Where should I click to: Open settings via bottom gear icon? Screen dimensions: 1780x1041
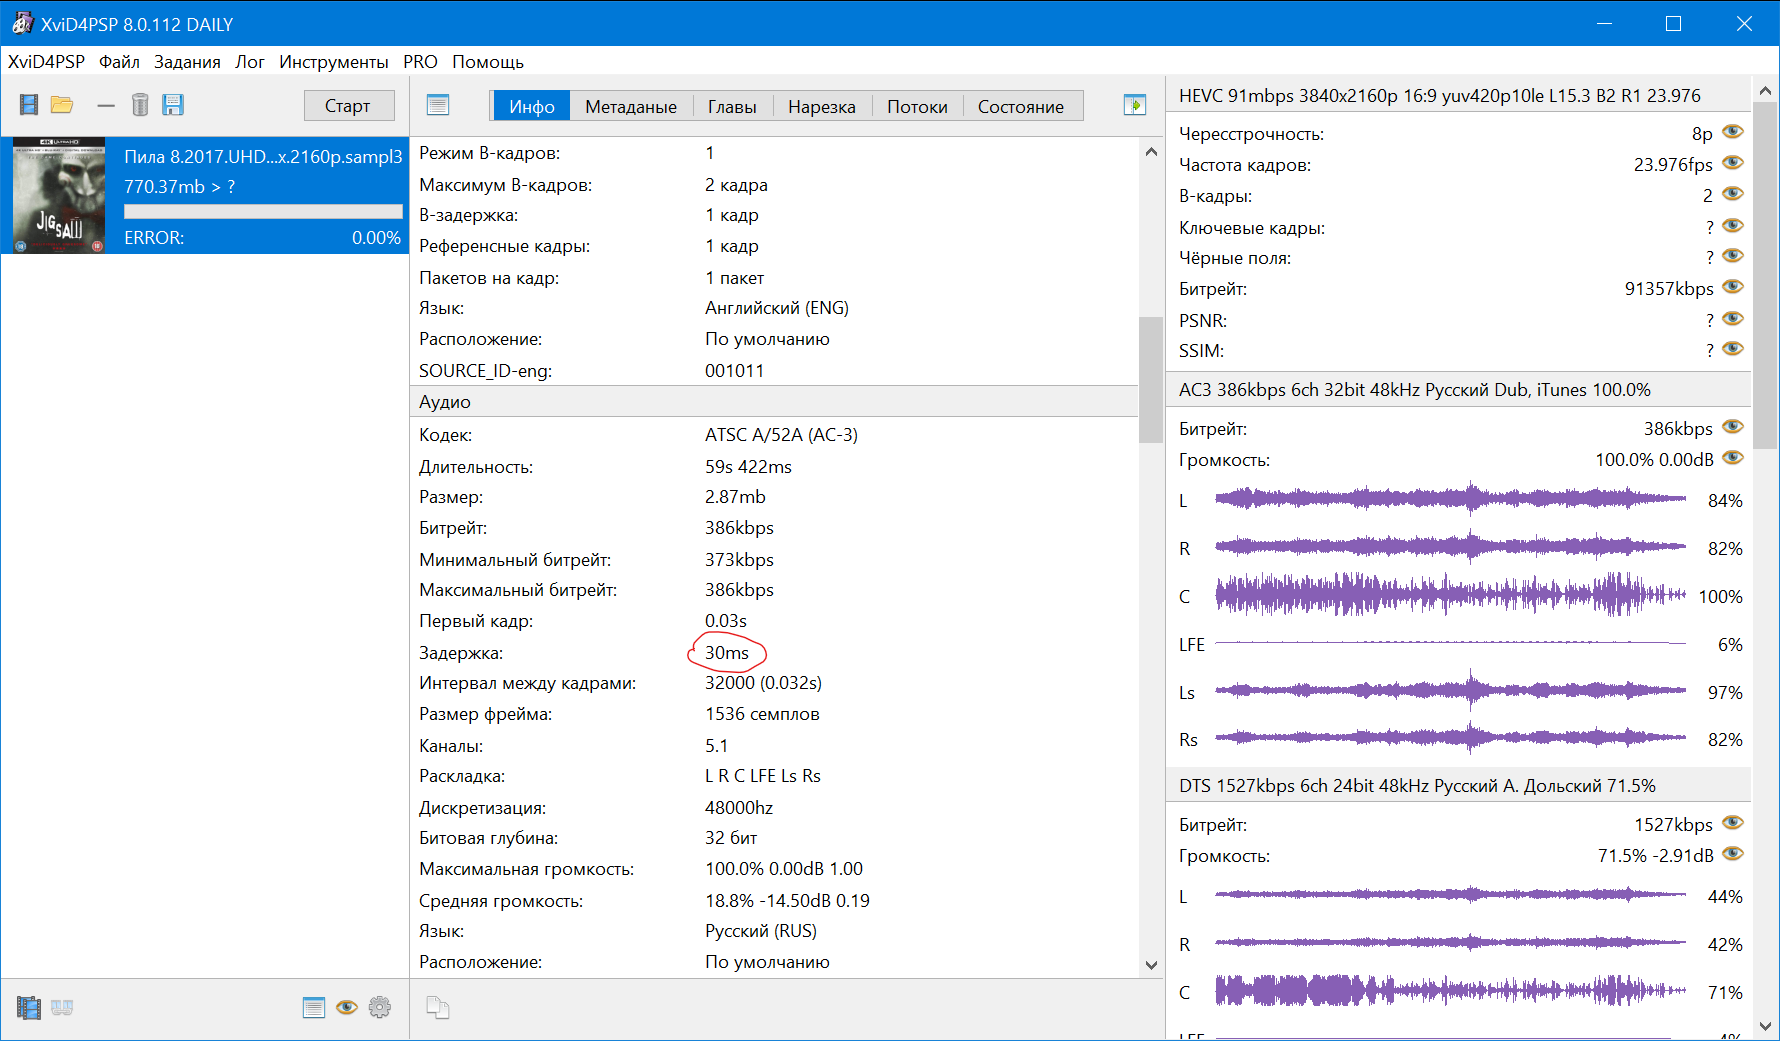coord(380,1007)
